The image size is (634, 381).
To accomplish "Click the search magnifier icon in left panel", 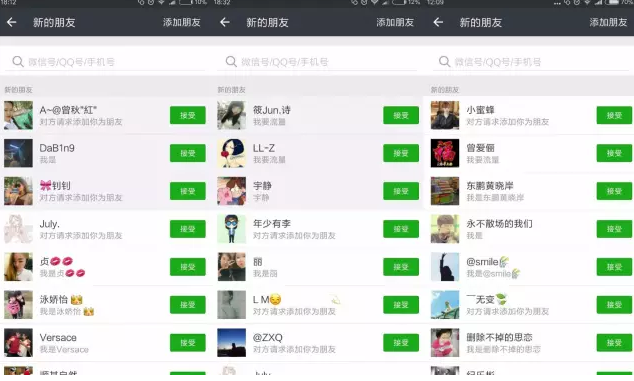I will pyautogui.click(x=18, y=61).
